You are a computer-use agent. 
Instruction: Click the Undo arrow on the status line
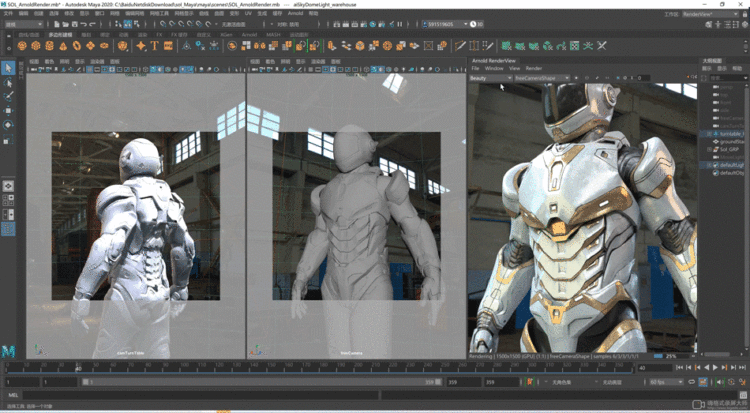pyautogui.click(x=83, y=24)
